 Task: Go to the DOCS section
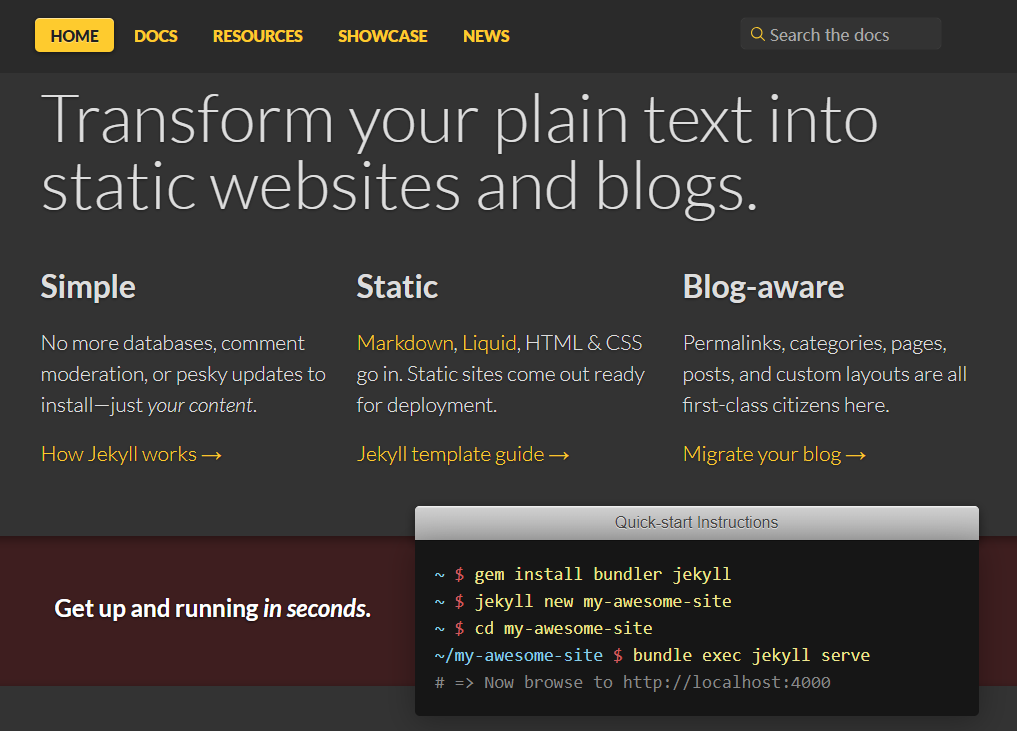click(156, 36)
